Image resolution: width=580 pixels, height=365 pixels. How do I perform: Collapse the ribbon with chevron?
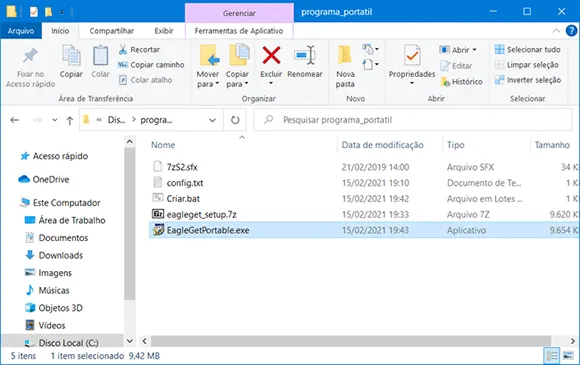(x=556, y=31)
